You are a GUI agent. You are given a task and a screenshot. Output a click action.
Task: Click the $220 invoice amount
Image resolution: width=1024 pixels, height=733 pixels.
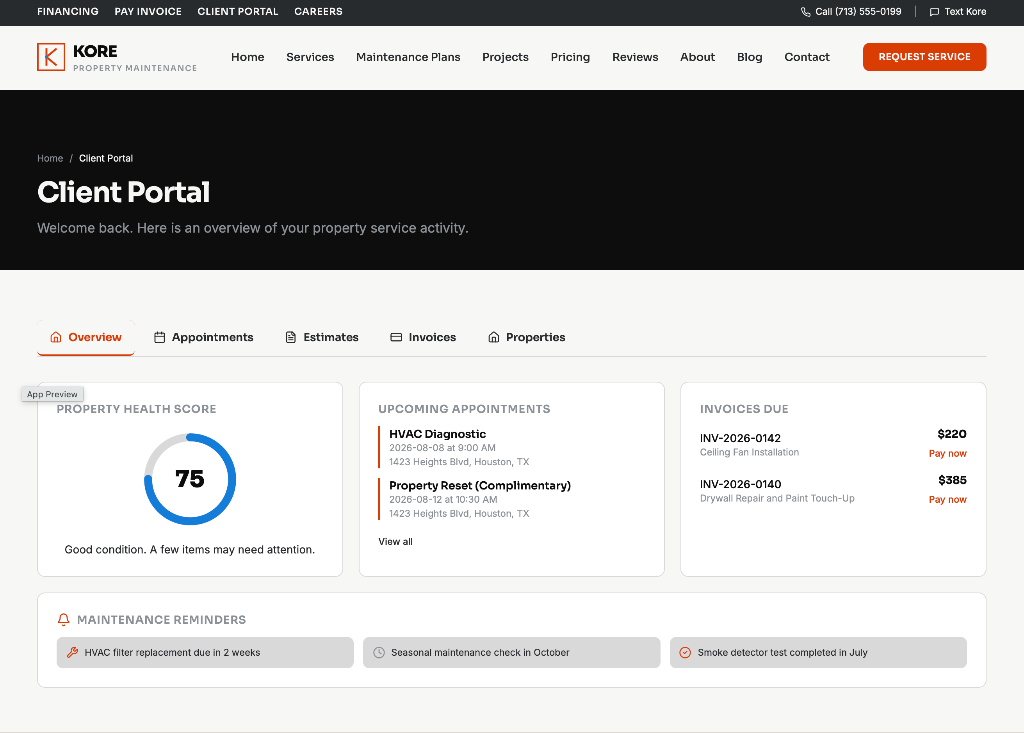952,434
